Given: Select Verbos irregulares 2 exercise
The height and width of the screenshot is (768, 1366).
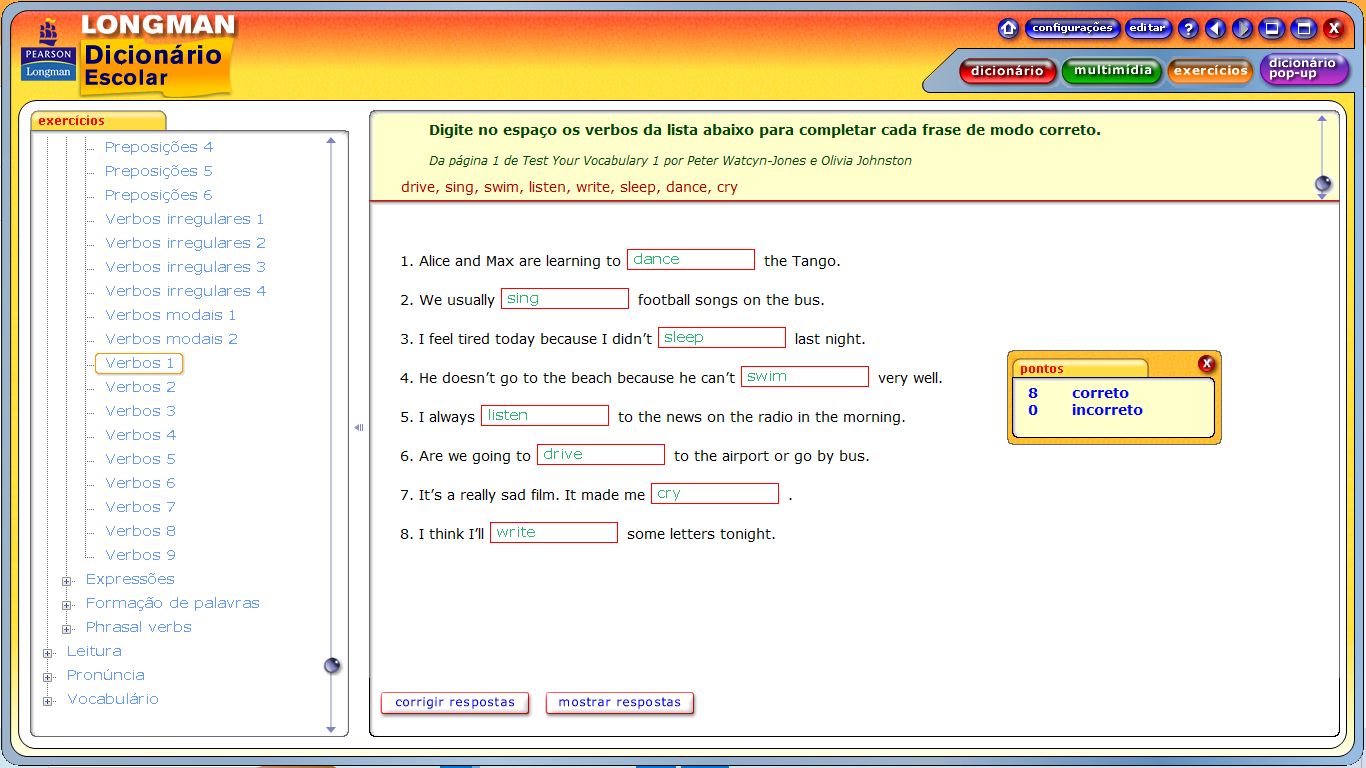Looking at the screenshot, I should (x=185, y=243).
